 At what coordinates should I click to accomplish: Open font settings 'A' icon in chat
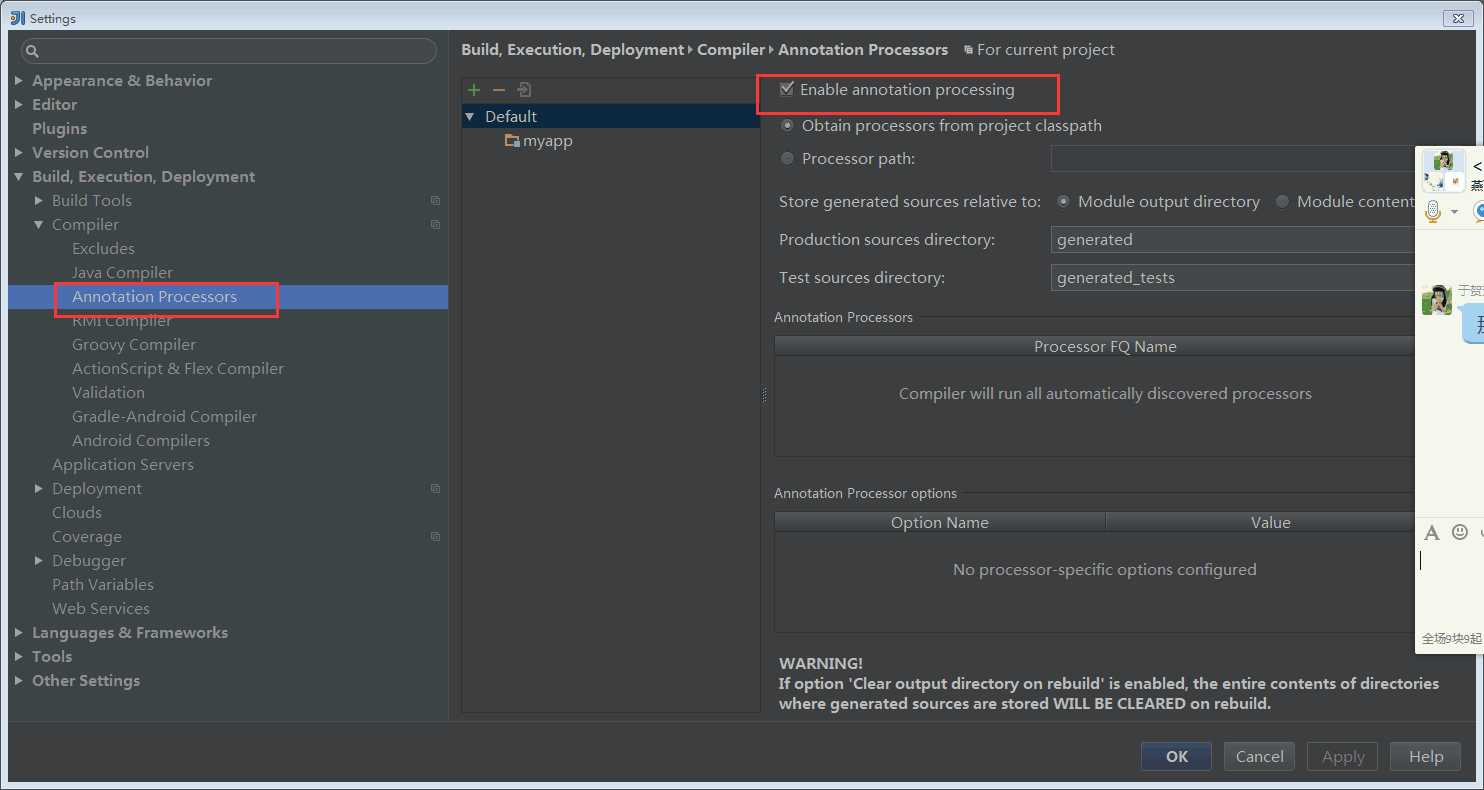[x=1432, y=533]
